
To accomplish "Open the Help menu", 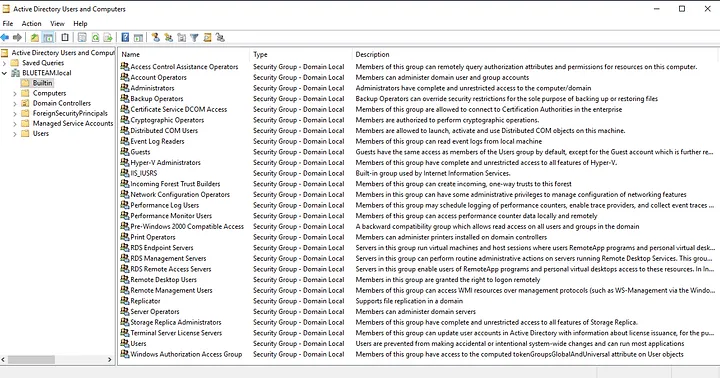I will point(80,23).
